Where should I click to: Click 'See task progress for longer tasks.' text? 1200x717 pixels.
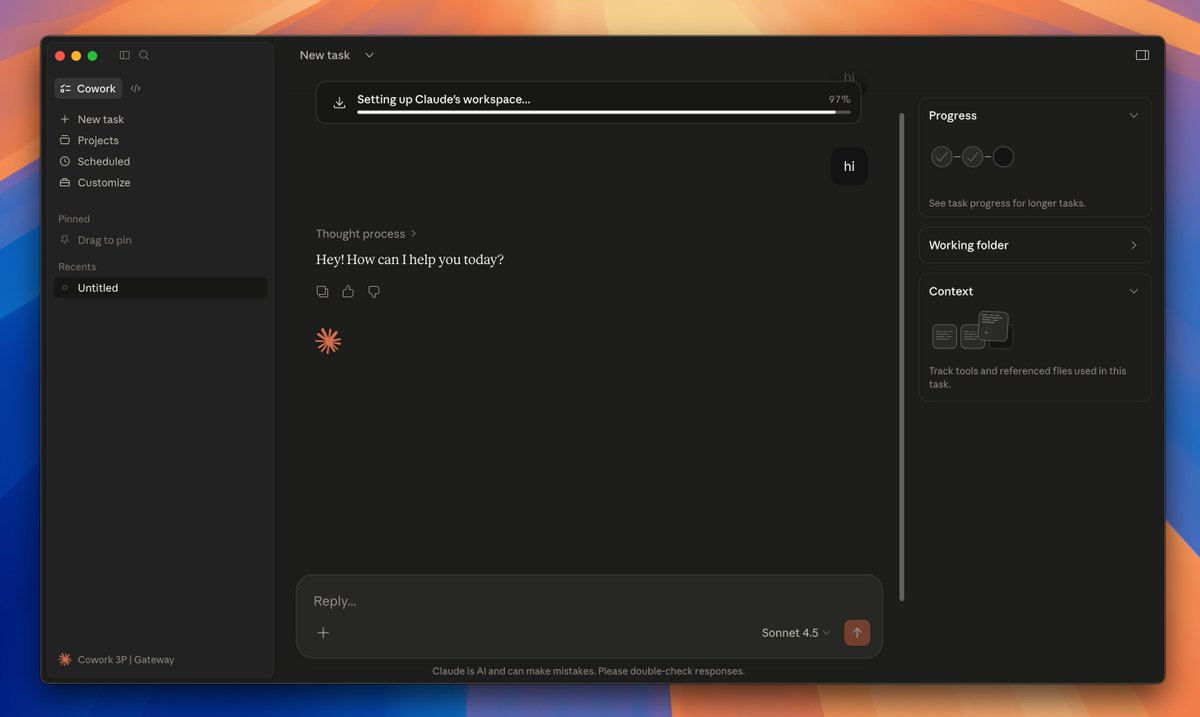pyautogui.click(x=1007, y=203)
